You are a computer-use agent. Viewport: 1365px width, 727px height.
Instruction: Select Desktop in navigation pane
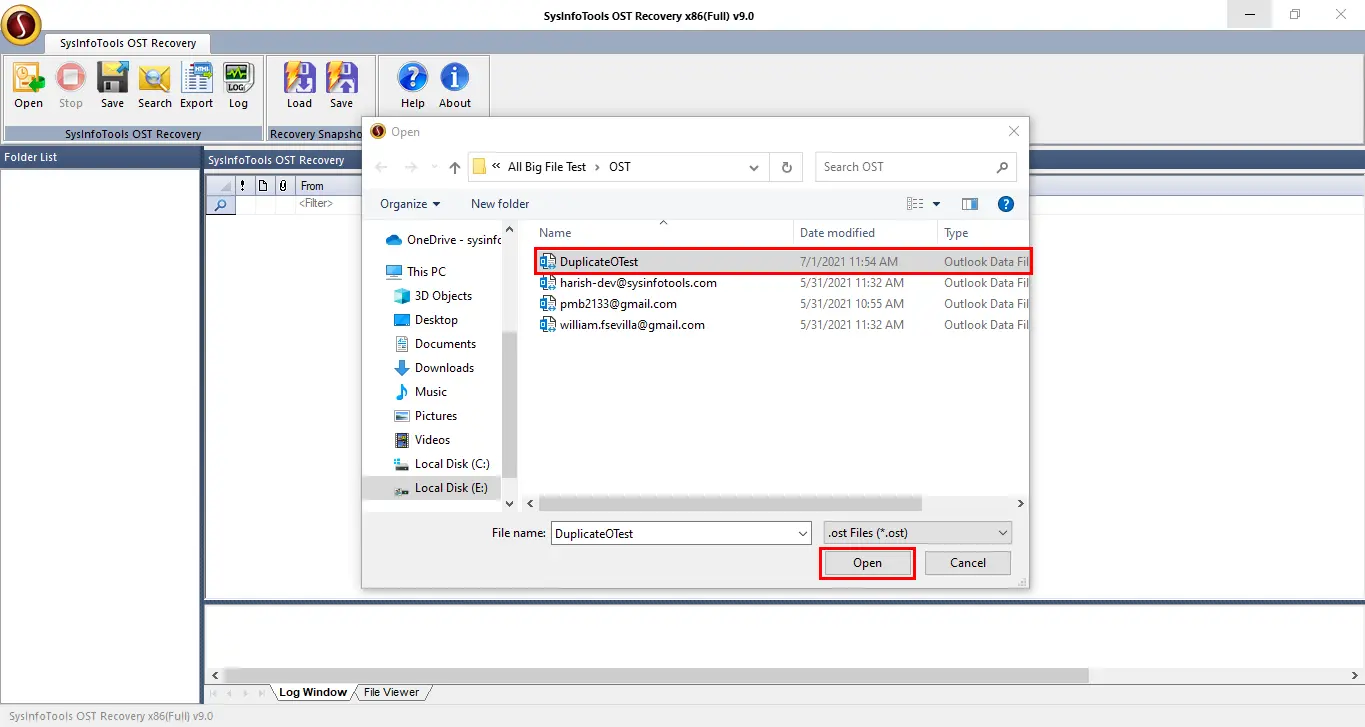(426, 320)
